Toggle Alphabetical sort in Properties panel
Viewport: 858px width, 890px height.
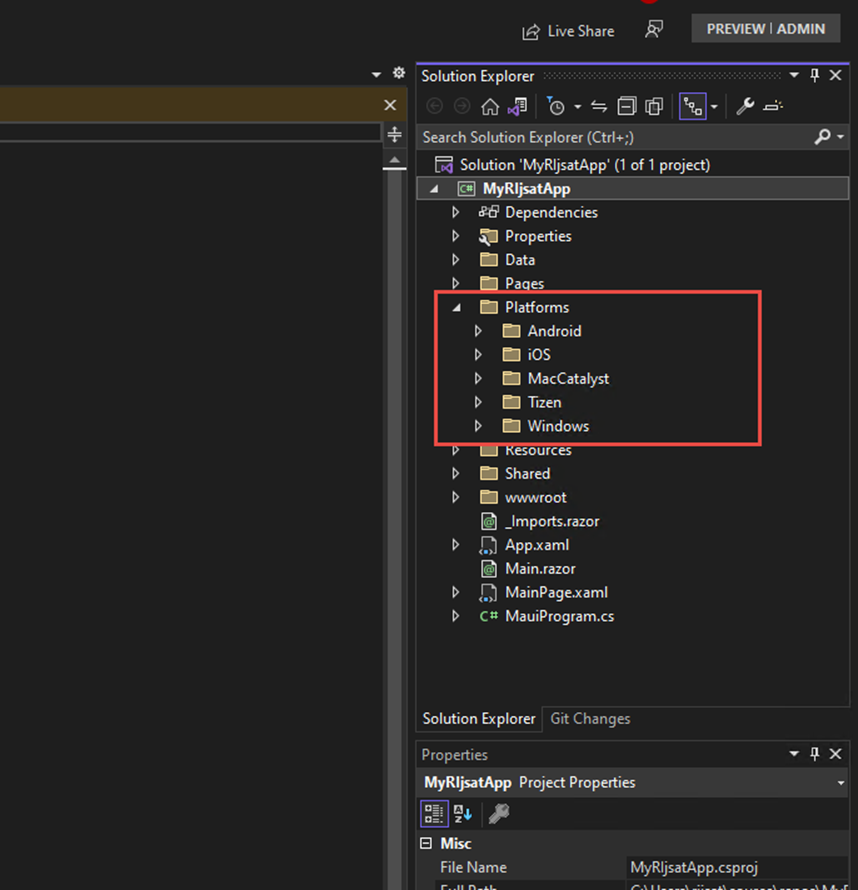[x=462, y=813]
